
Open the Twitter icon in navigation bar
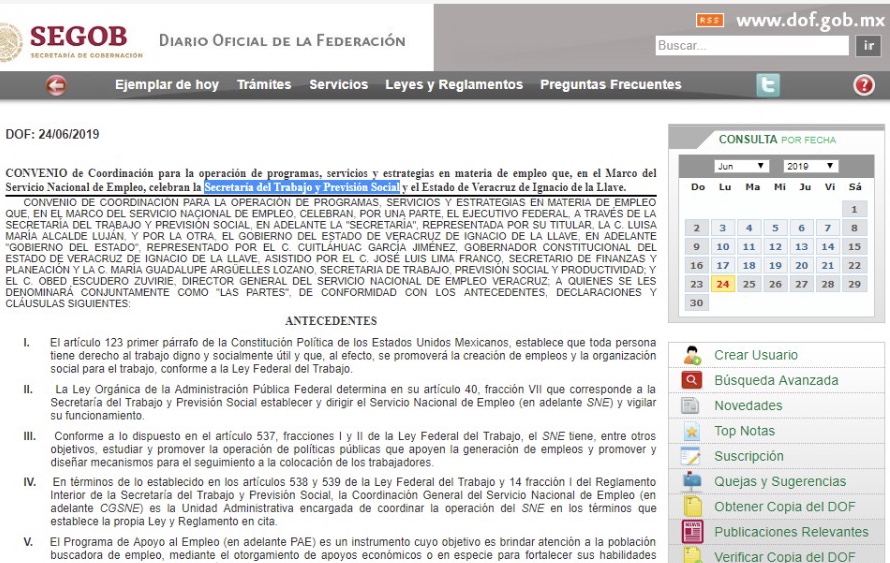(767, 85)
